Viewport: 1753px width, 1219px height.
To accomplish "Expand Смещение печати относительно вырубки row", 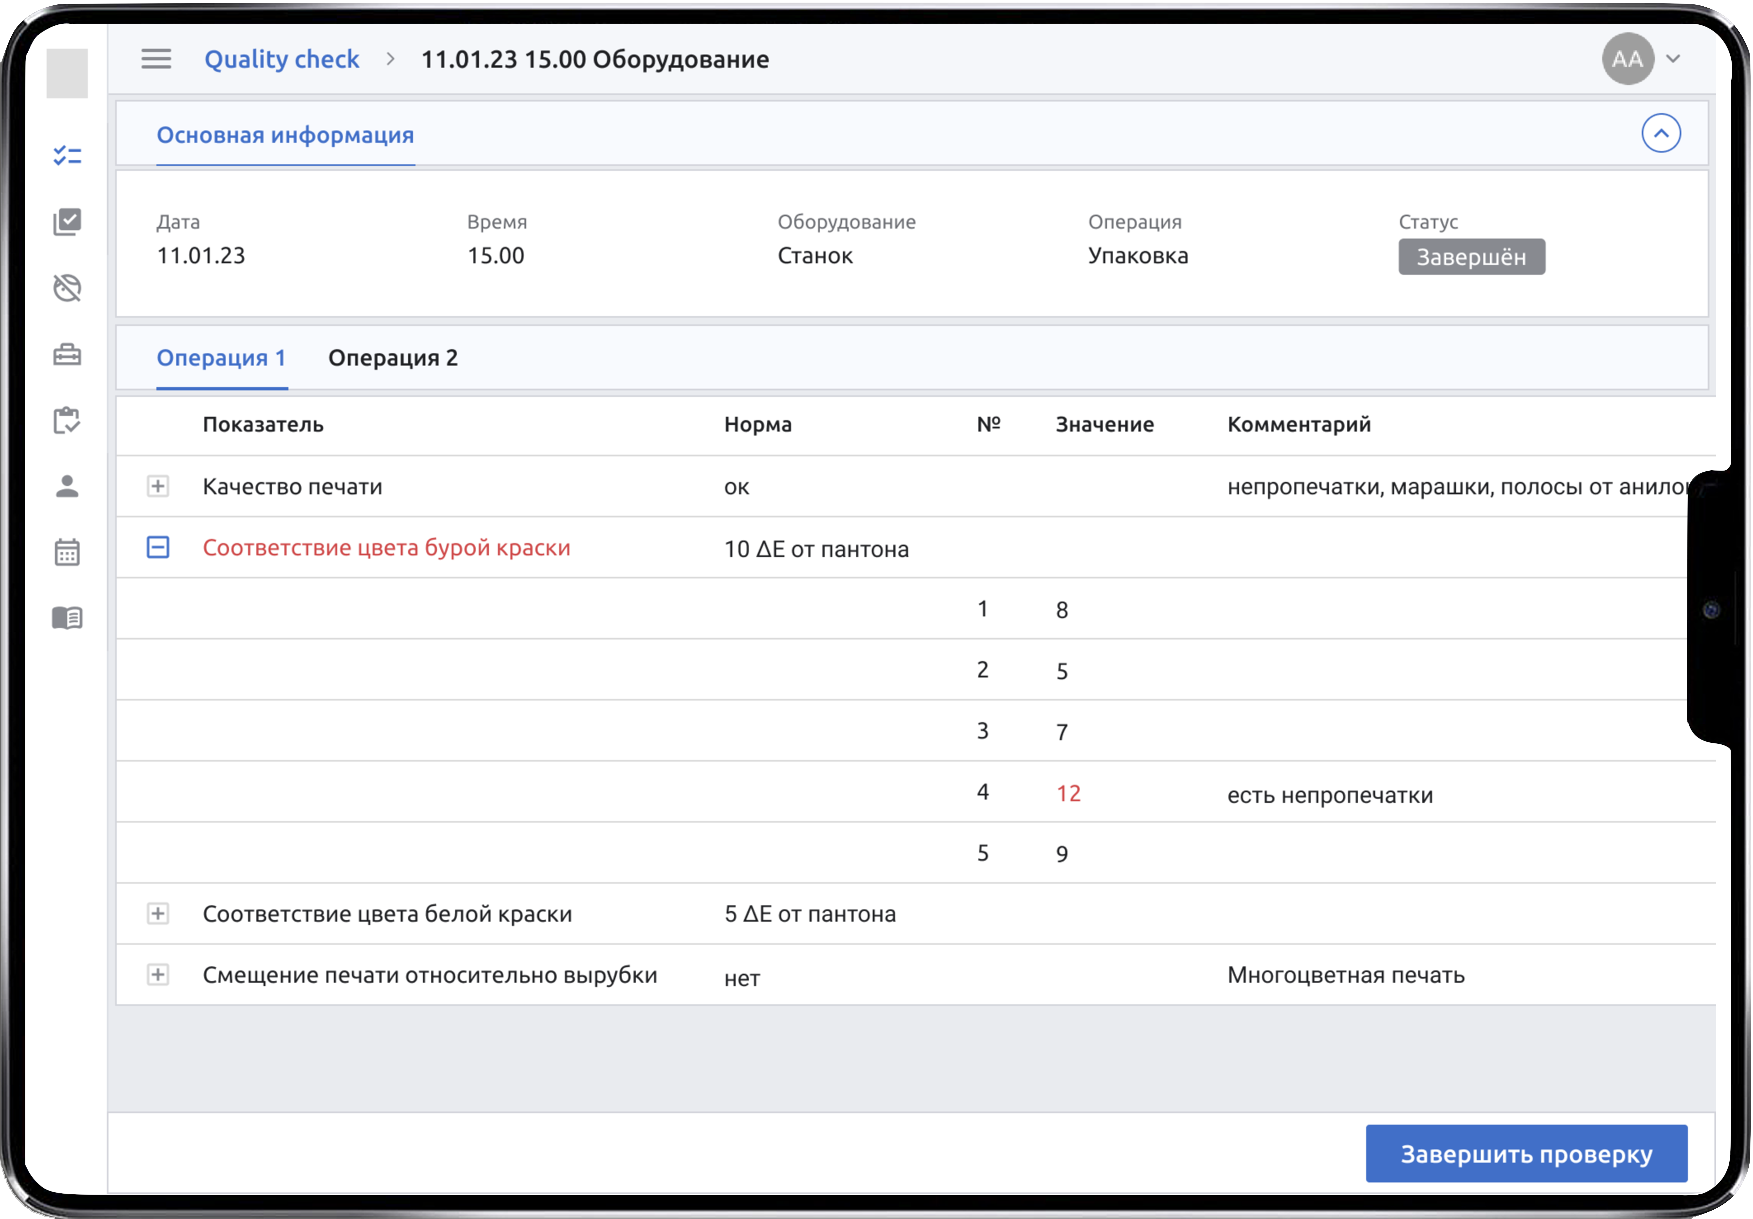I will [158, 975].
